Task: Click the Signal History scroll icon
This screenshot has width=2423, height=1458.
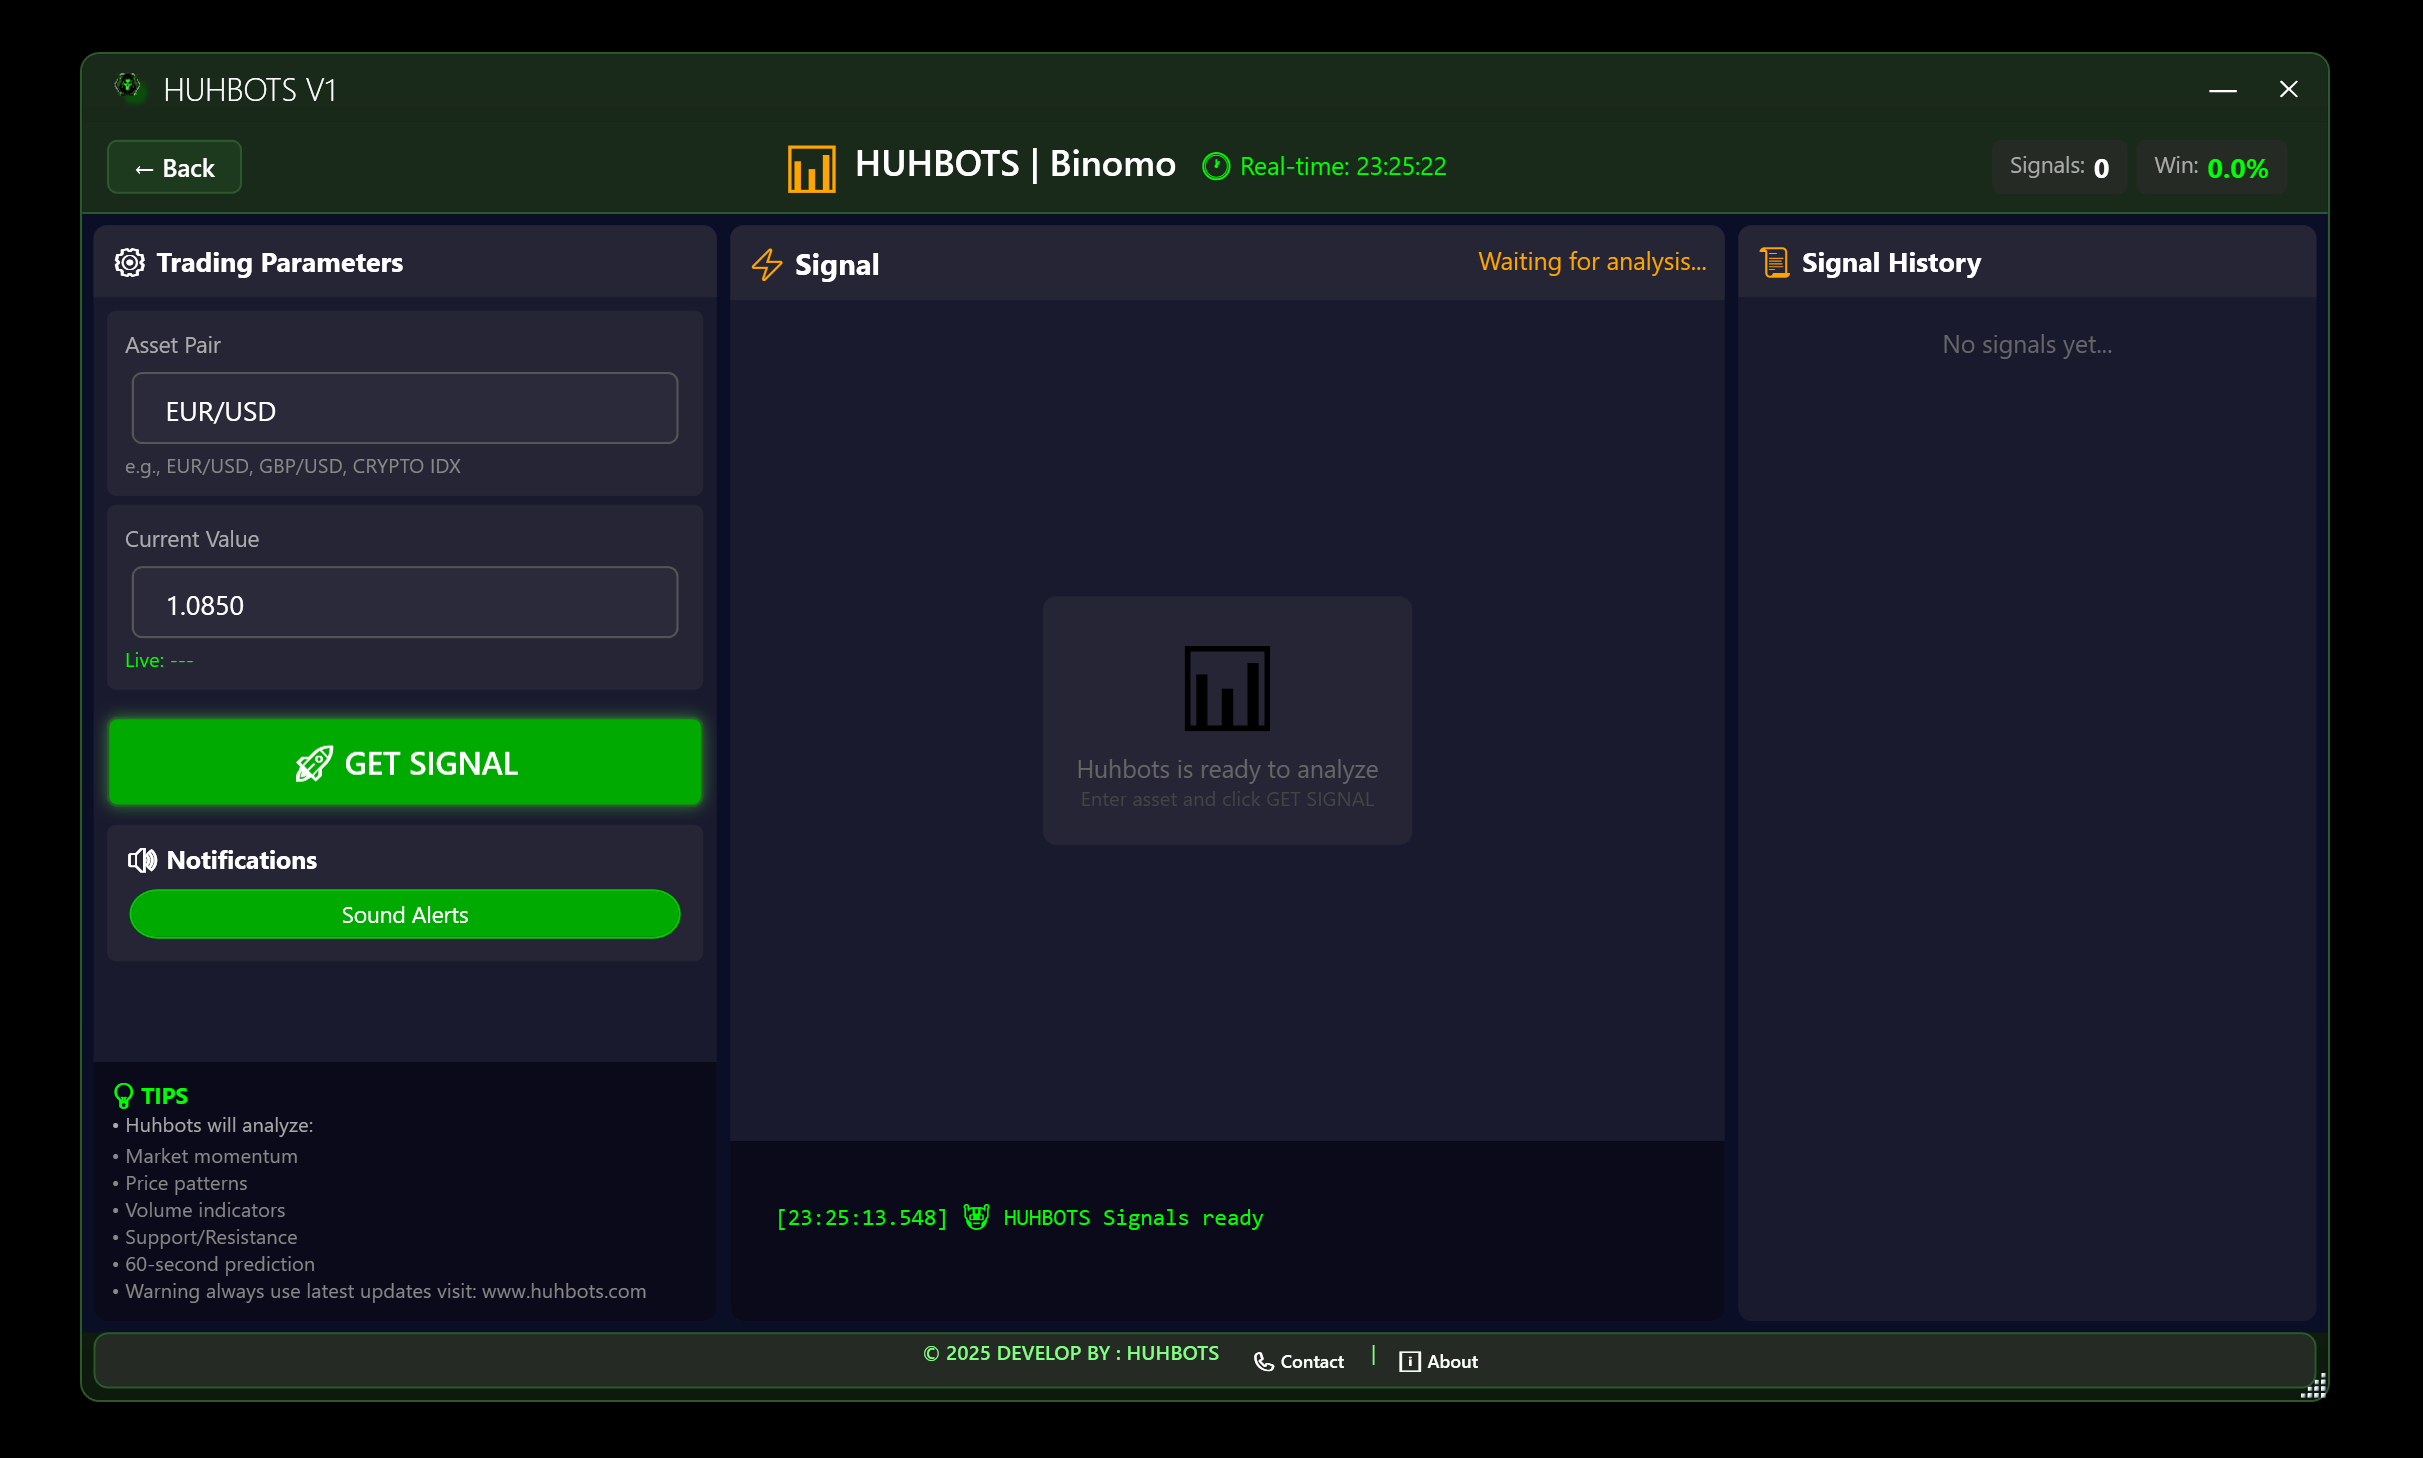Action: [x=1774, y=263]
